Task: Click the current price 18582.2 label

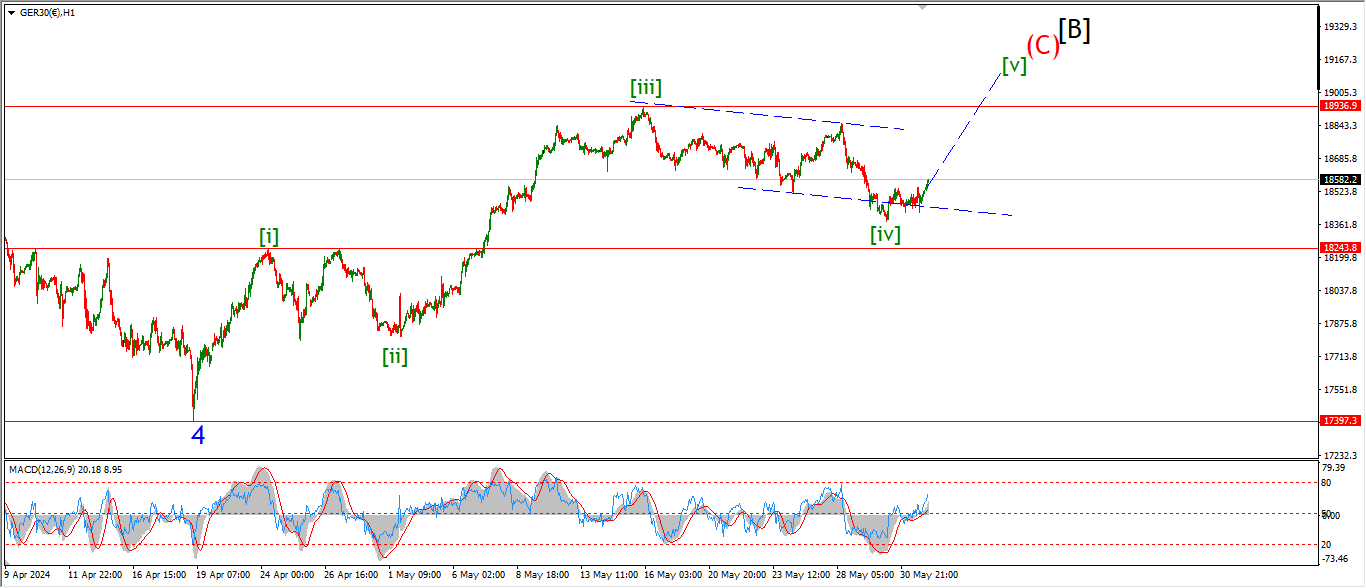Action: 1339,180
